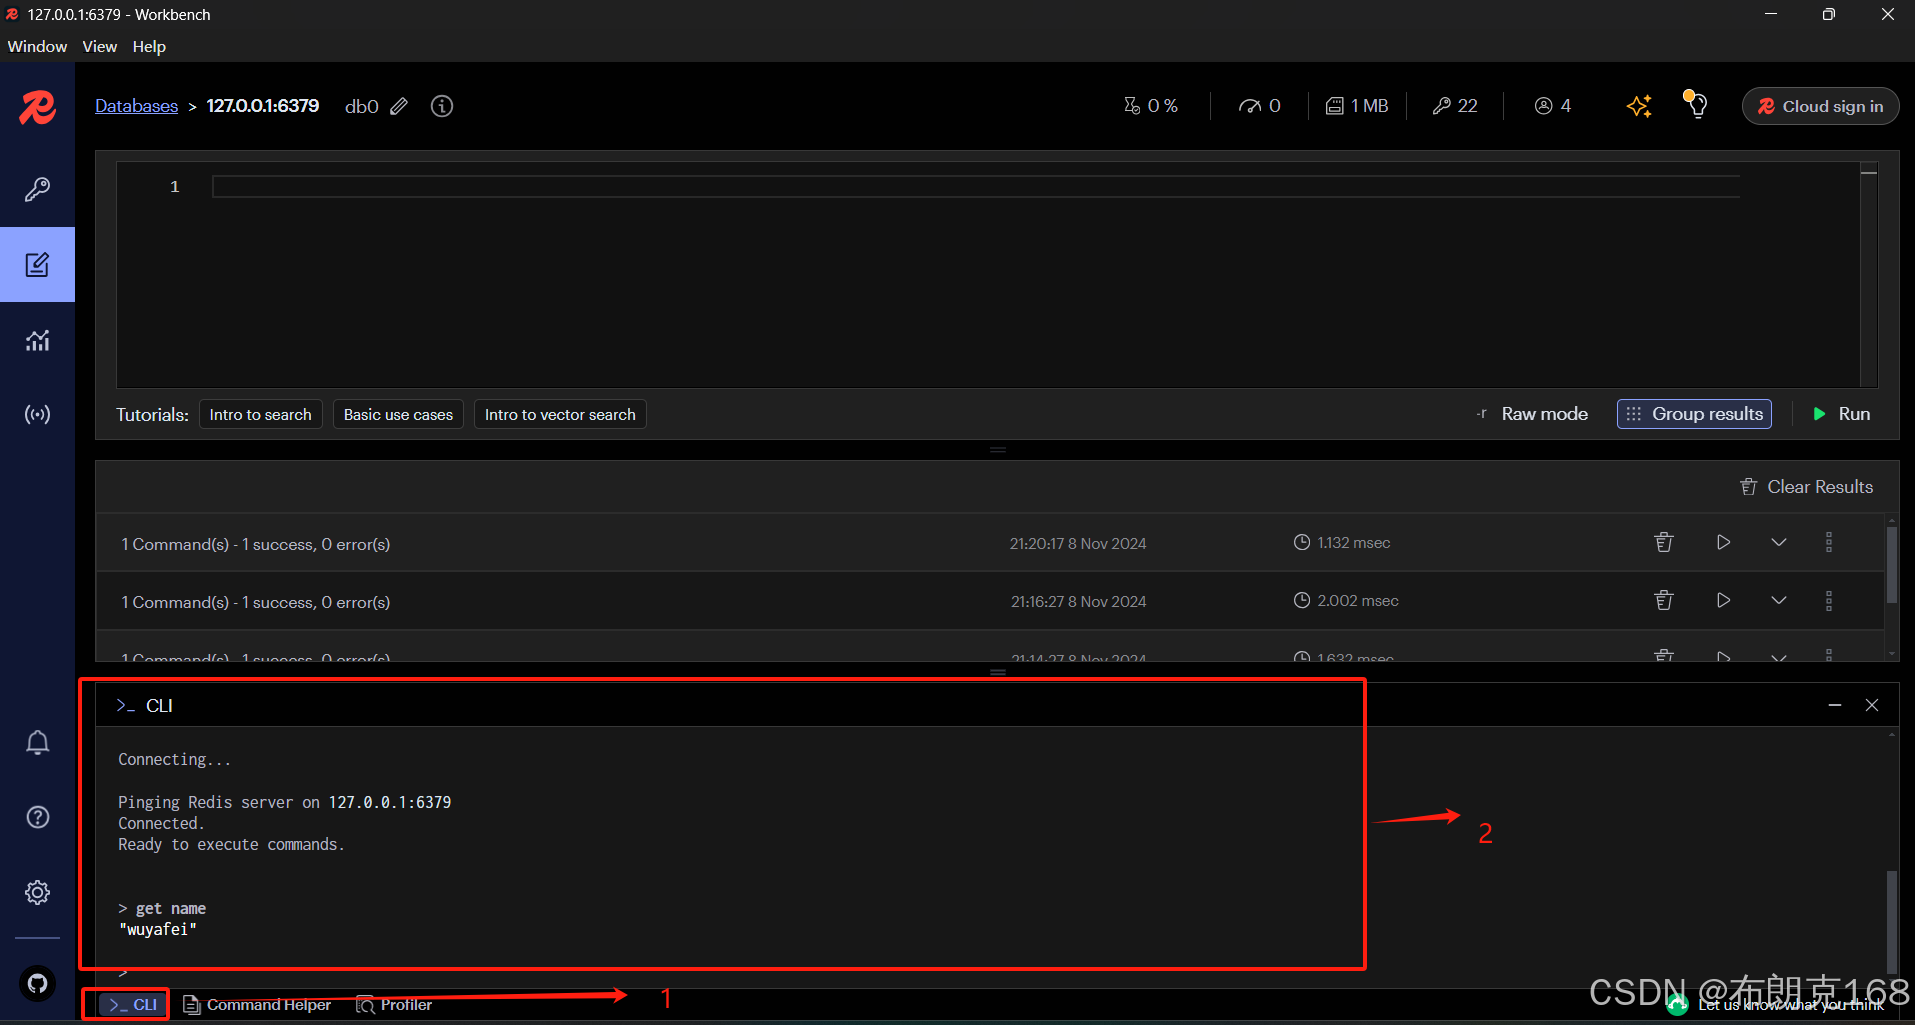The image size is (1915, 1025).
Task: Re-run the 21:16:27 command
Action: click(x=1723, y=600)
